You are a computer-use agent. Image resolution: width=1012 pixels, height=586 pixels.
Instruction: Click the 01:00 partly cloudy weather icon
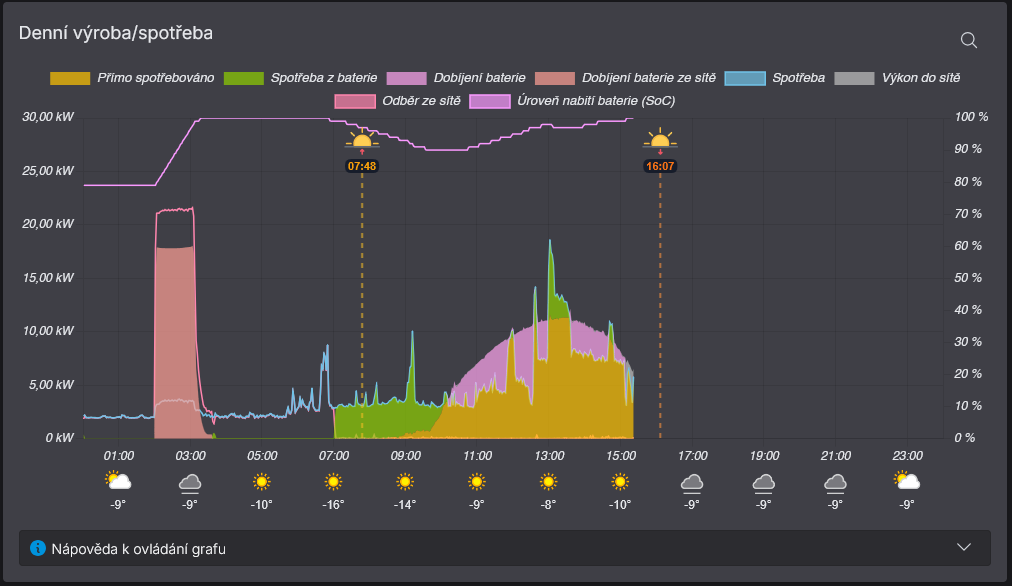point(118,482)
